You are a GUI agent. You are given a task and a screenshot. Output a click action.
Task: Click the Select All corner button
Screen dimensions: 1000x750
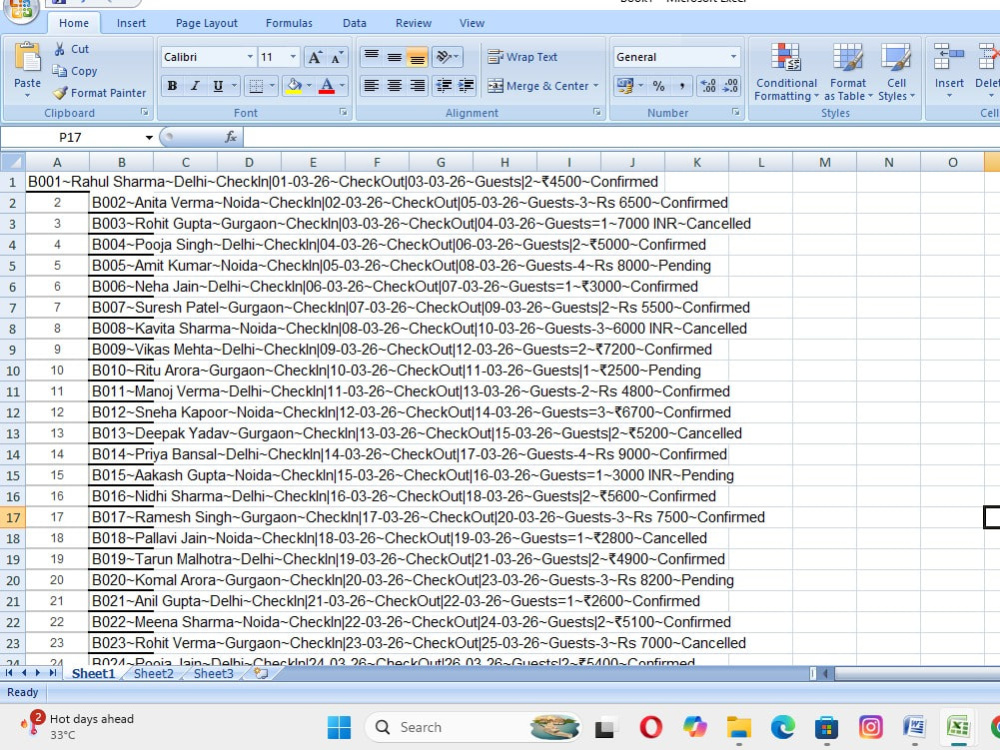[x=13, y=162]
